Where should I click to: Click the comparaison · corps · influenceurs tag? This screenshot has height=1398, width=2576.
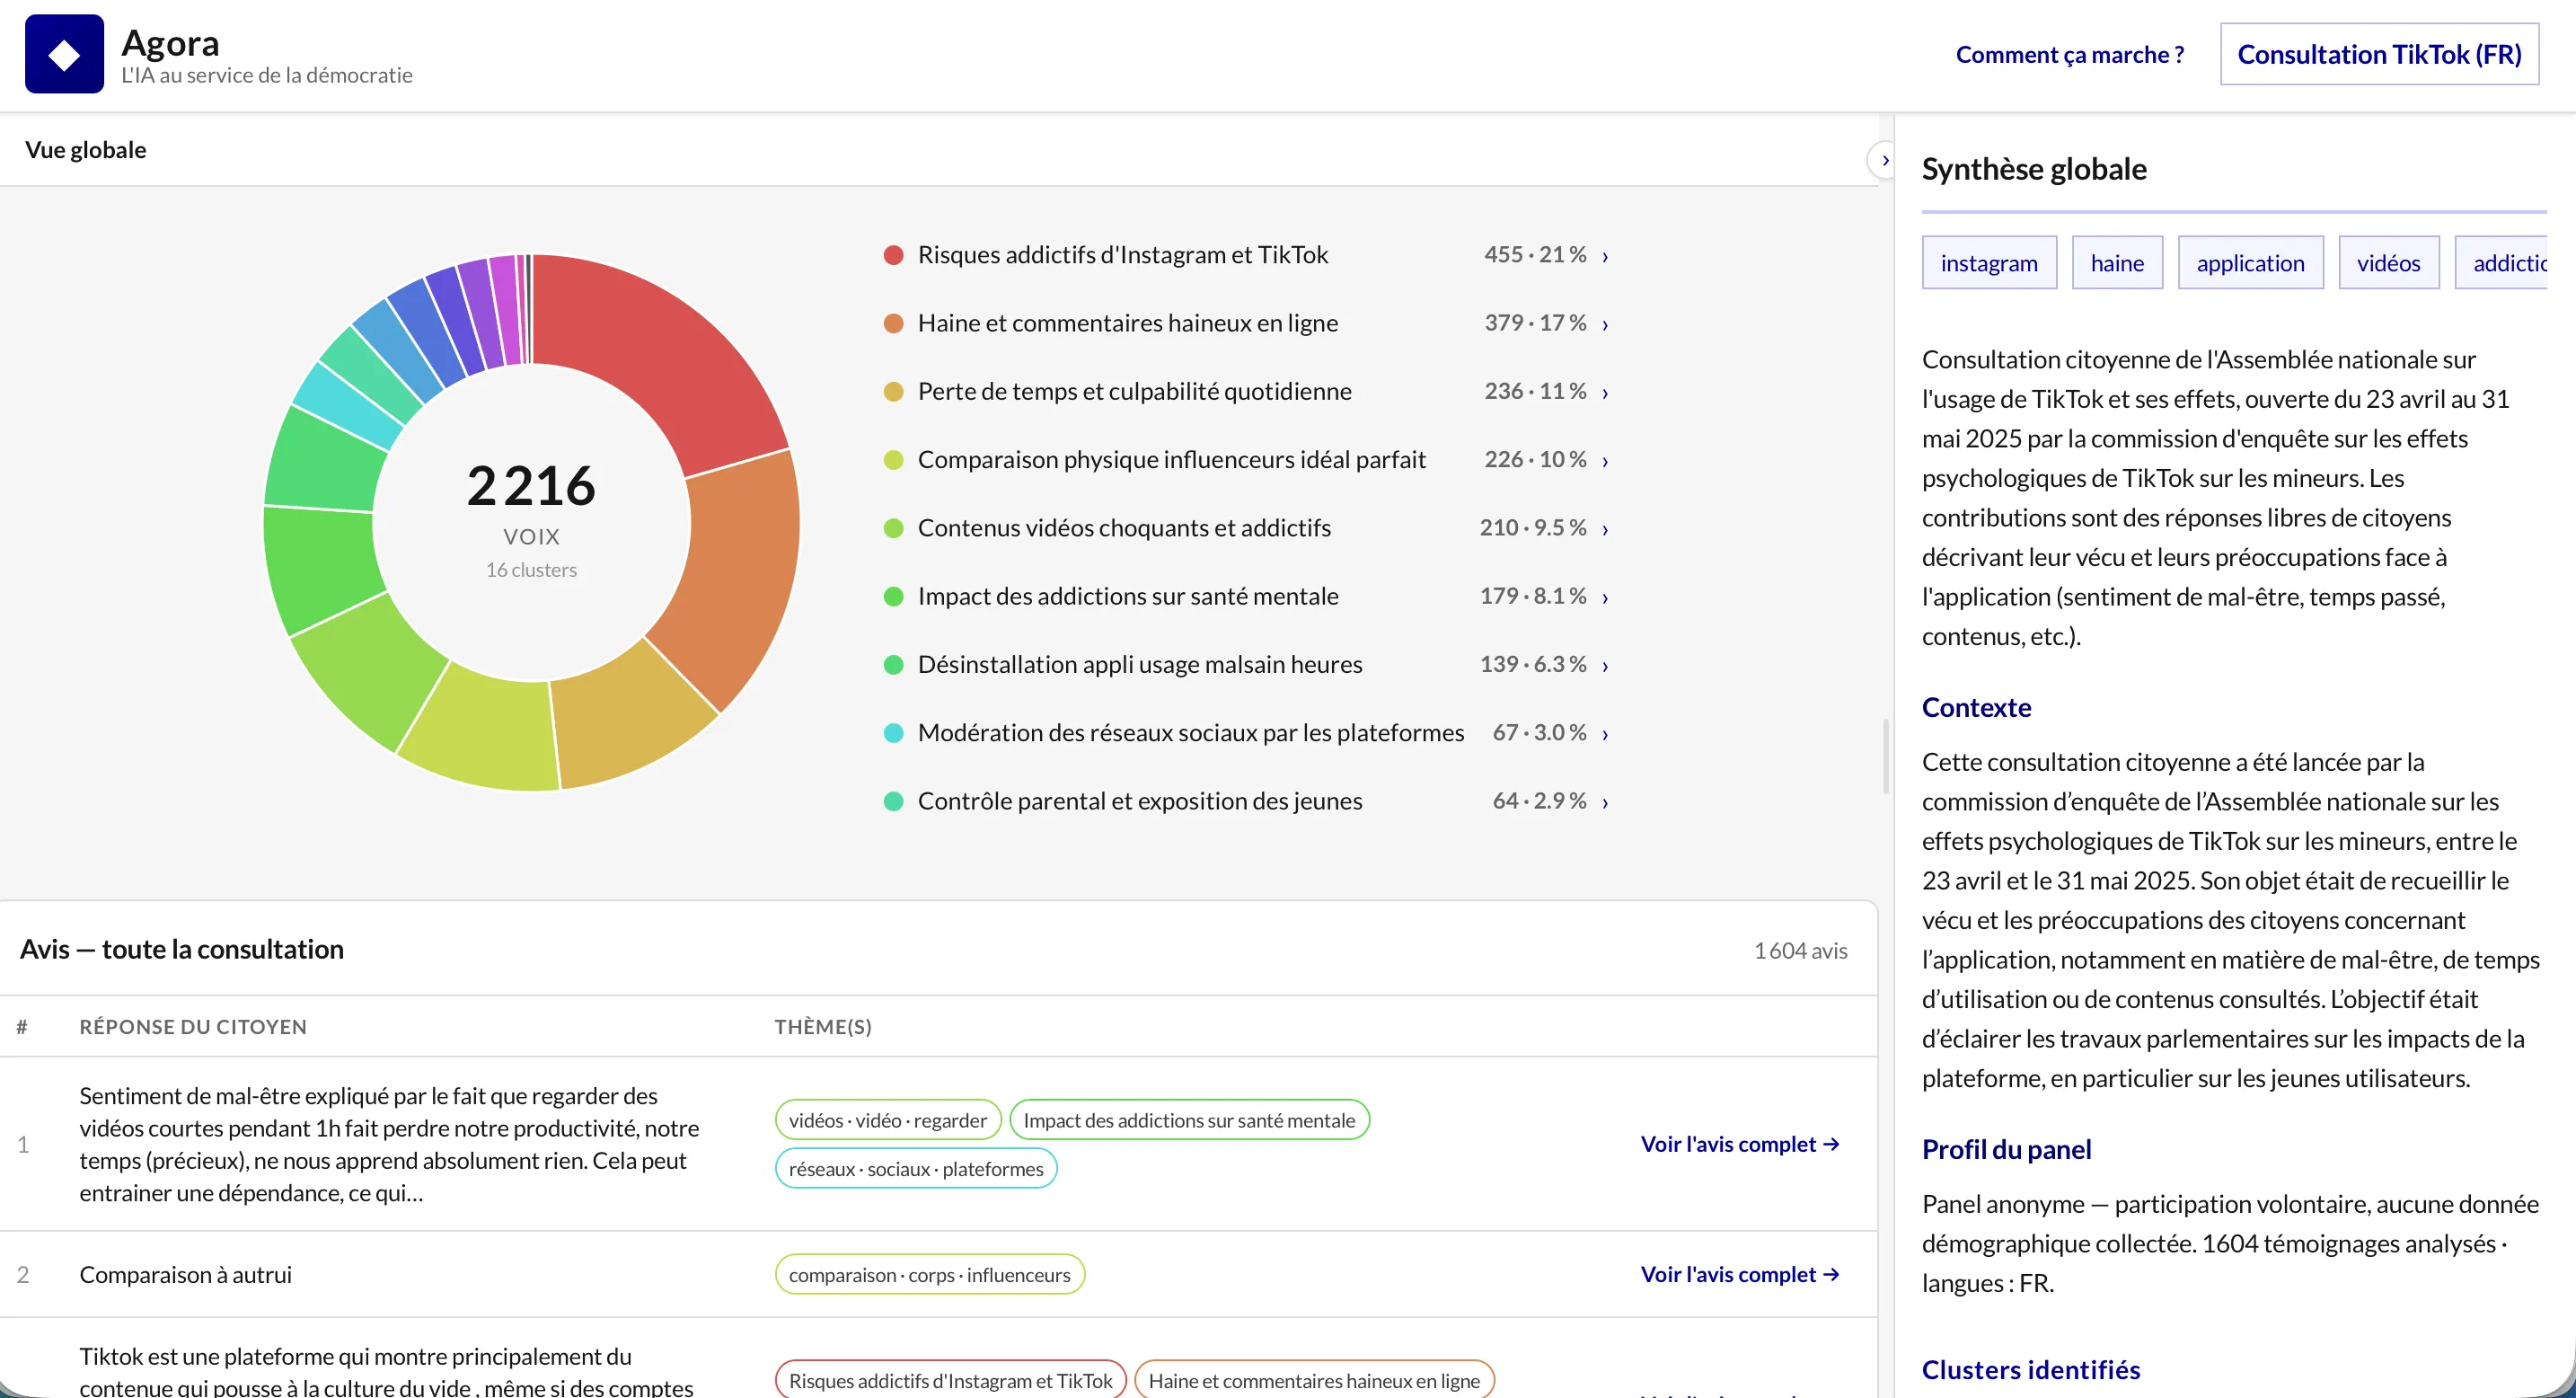[929, 1275]
